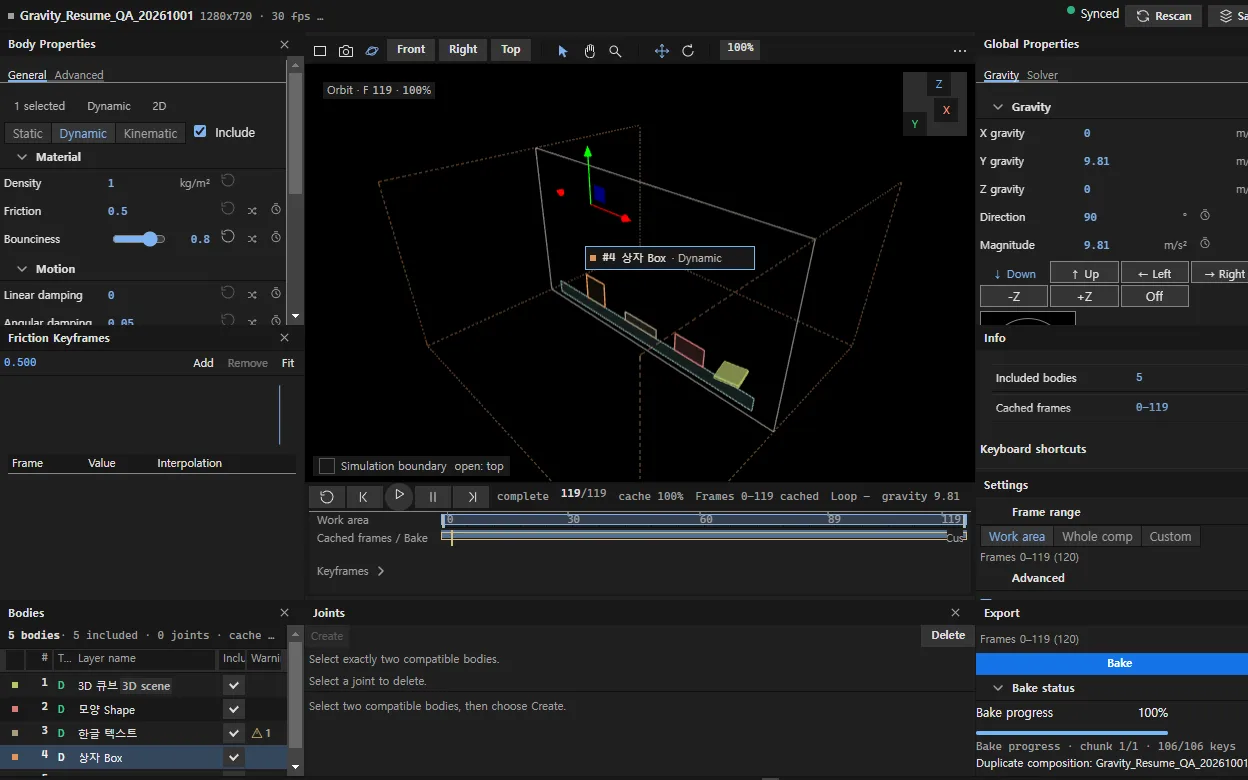Image resolution: width=1248 pixels, height=780 pixels.
Task: Randomize the Friction value
Action: click(252, 210)
